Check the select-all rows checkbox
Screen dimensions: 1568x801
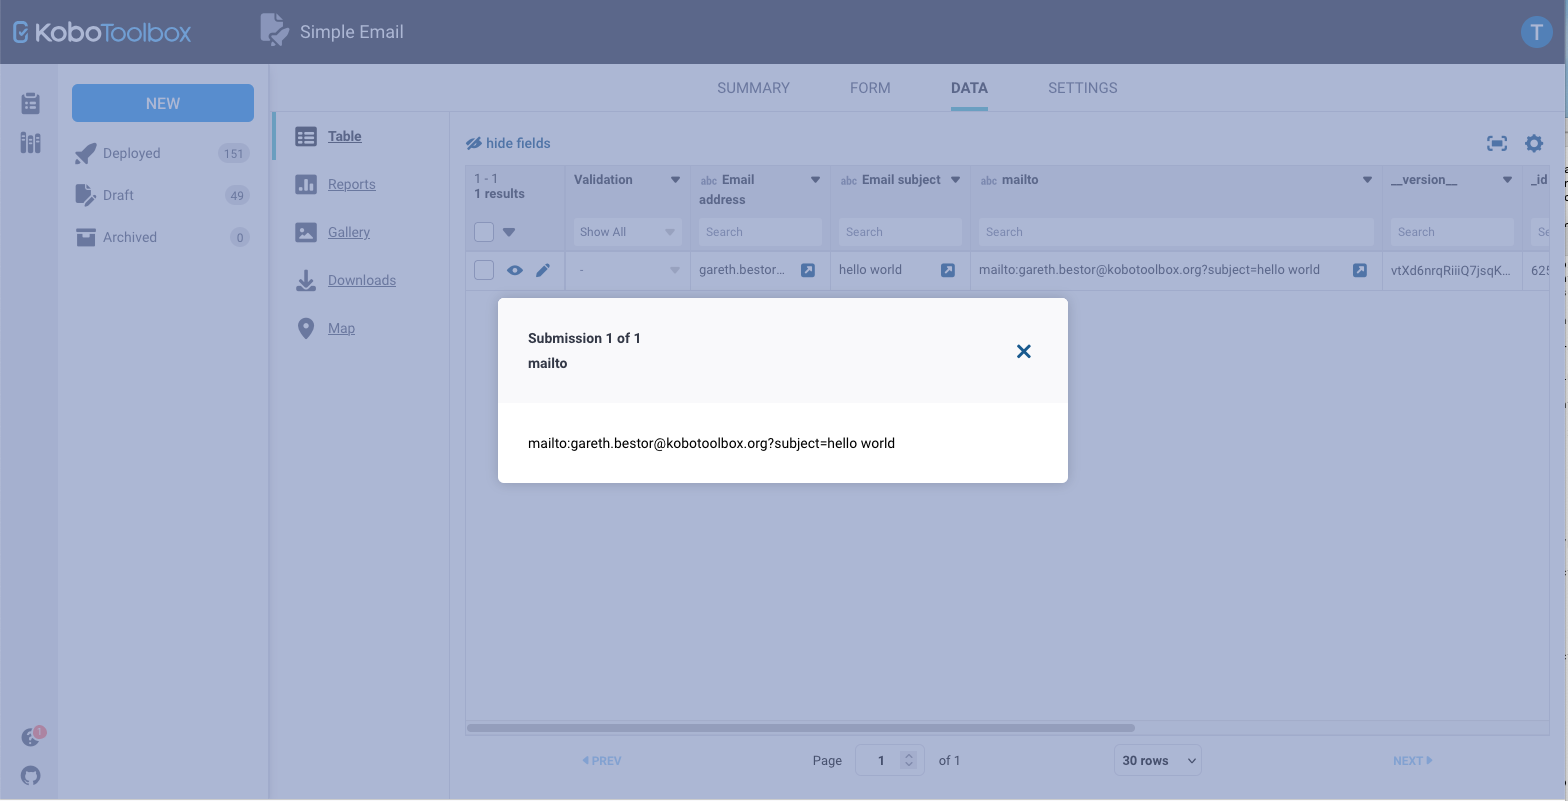pyautogui.click(x=484, y=232)
